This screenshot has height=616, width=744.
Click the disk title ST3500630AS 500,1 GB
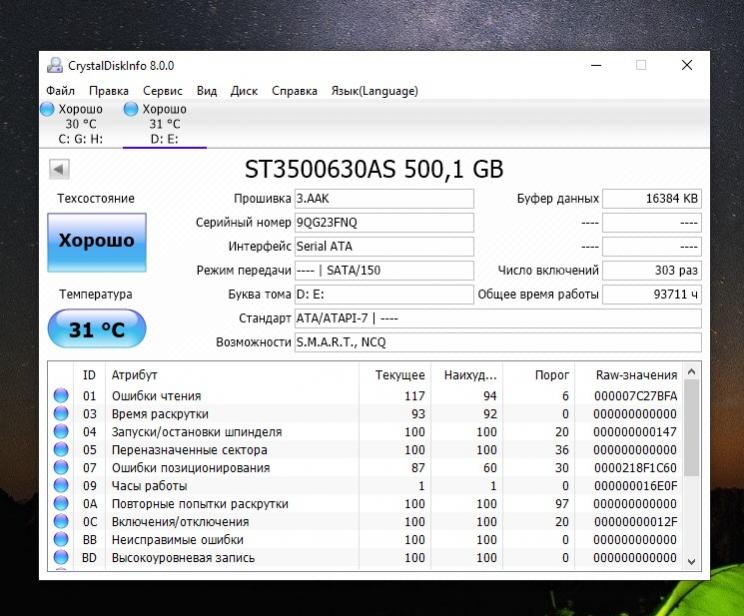374,169
